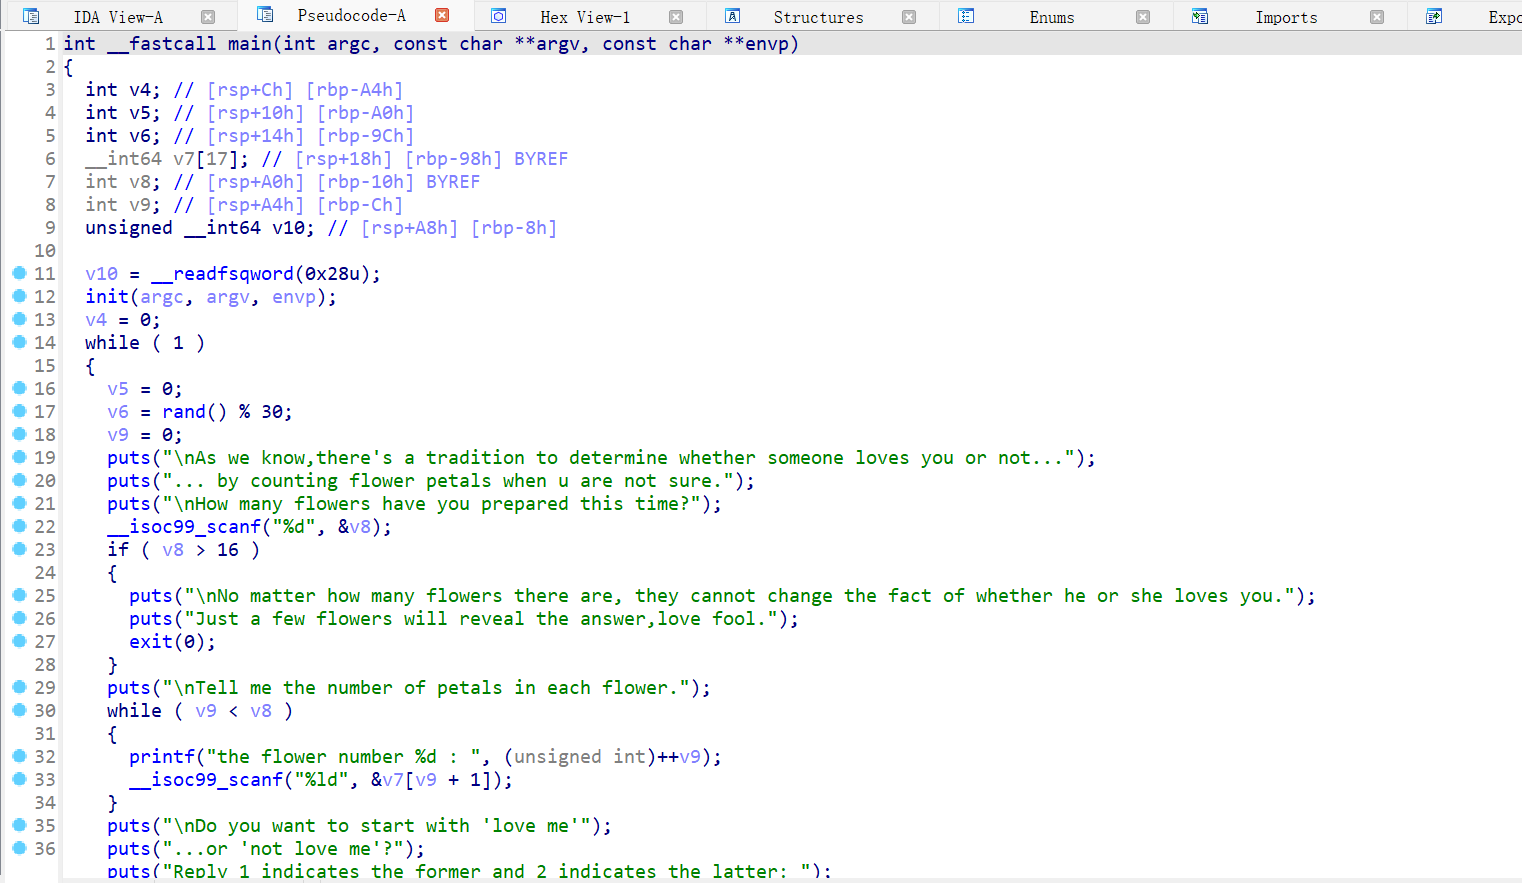The image size is (1522, 883).
Task: Click the IDA View-A tab icon
Action: (x=31, y=16)
